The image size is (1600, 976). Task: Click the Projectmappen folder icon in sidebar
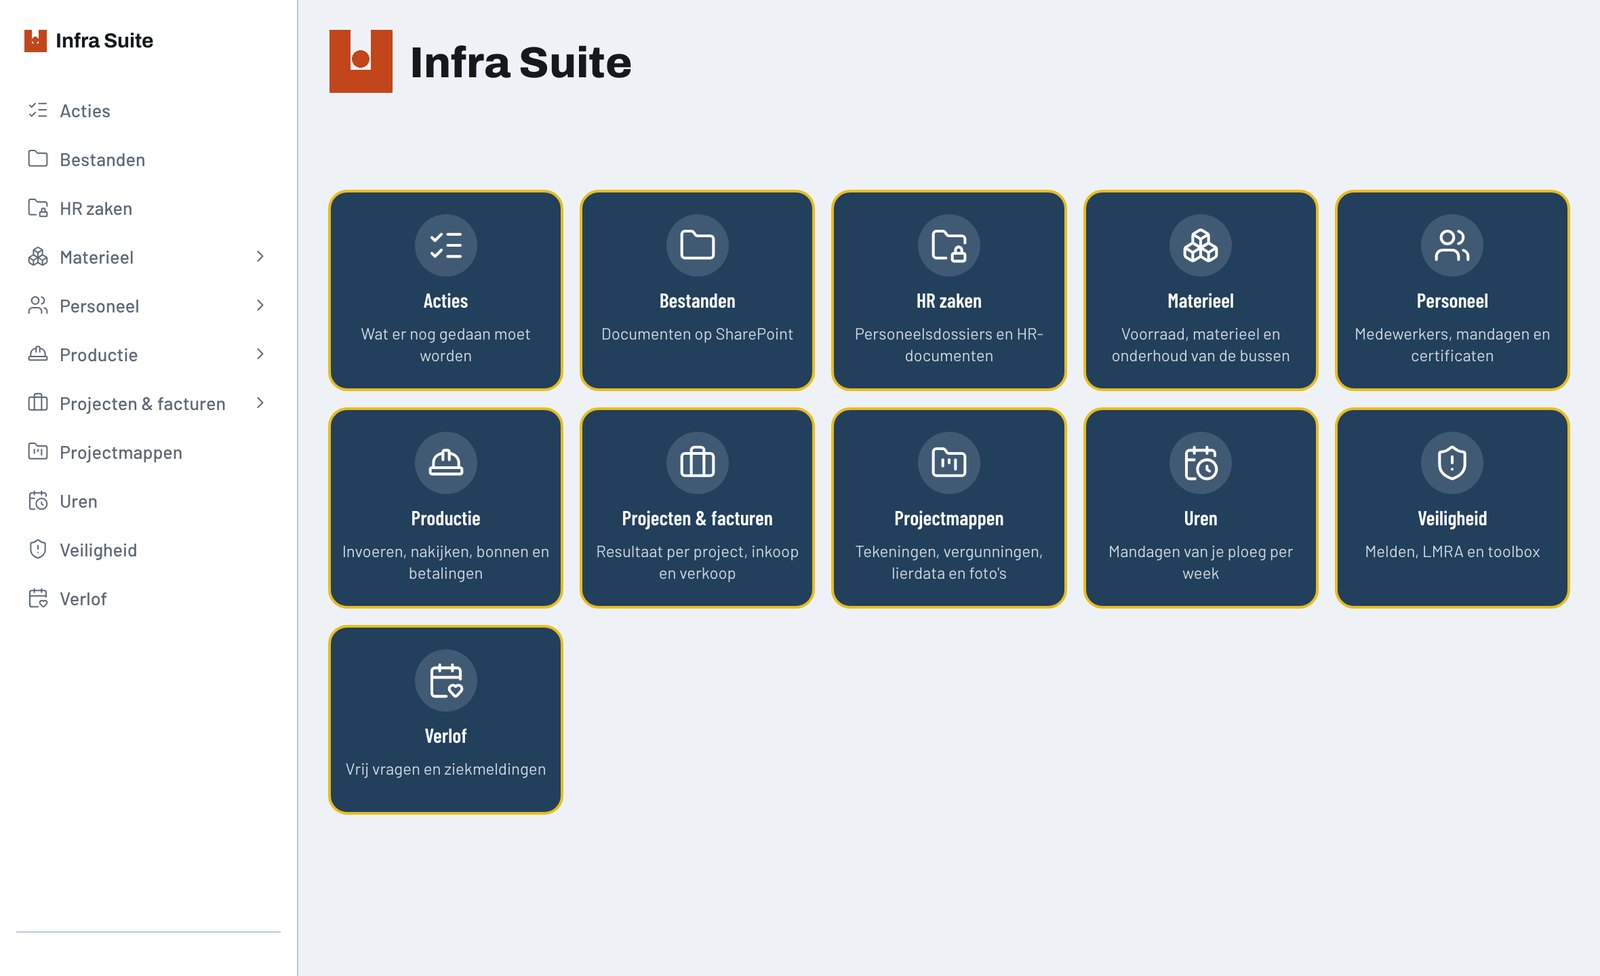click(x=38, y=452)
